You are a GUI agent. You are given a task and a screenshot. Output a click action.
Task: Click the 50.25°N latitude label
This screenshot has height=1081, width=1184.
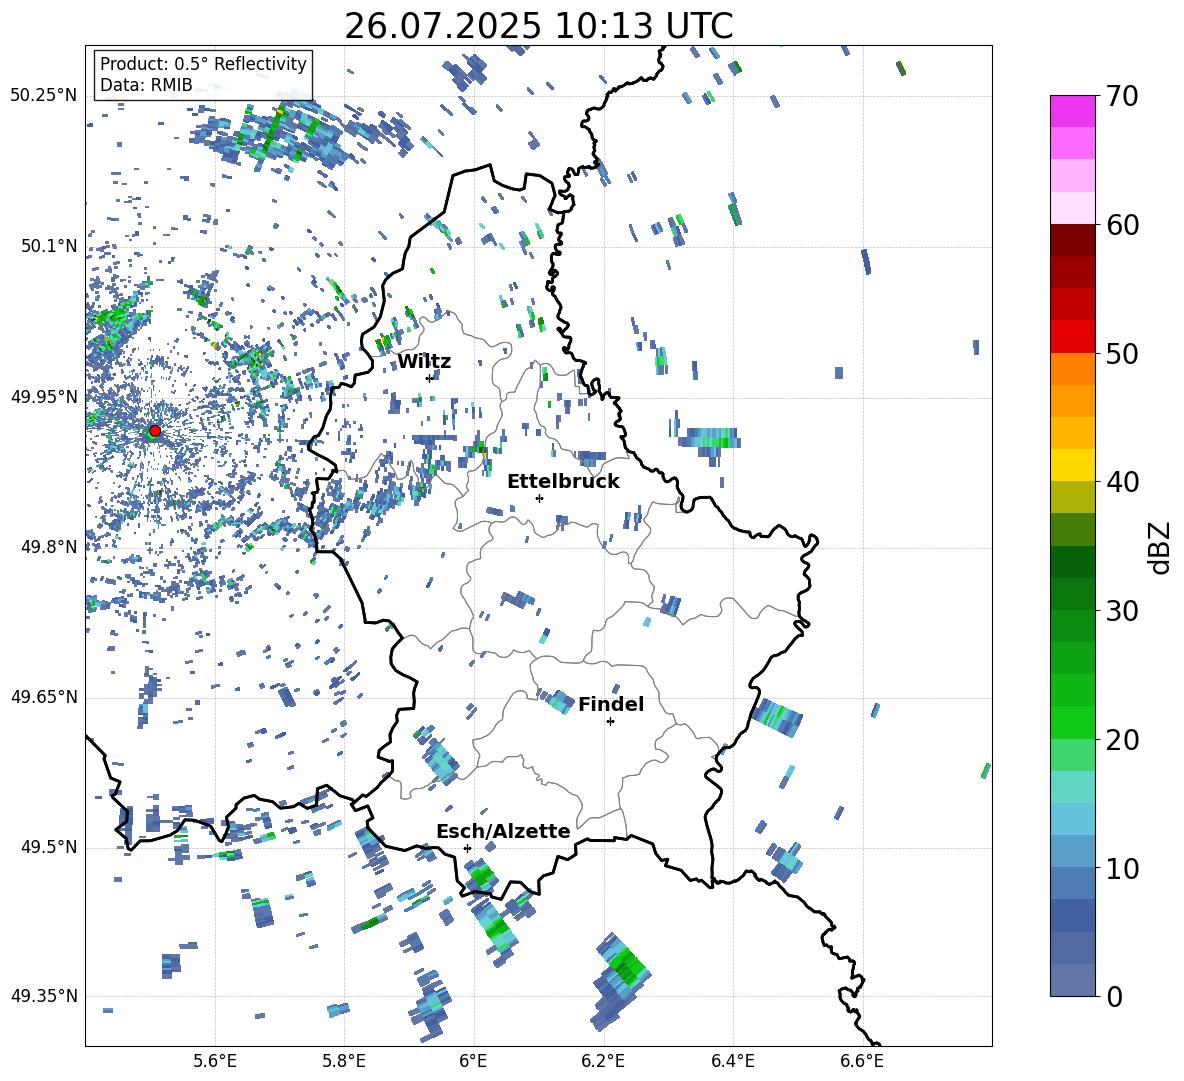pos(44,96)
